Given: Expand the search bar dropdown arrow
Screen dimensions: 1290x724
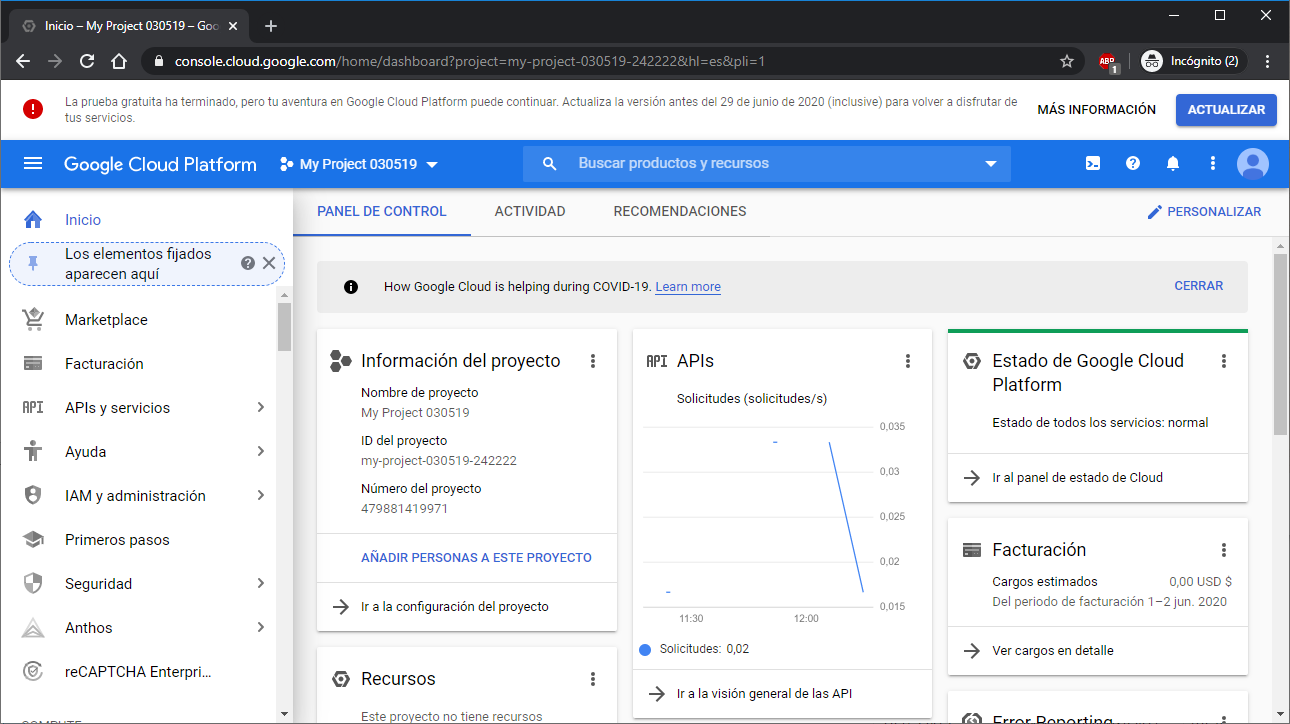Looking at the screenshot, I should [991, 164].
